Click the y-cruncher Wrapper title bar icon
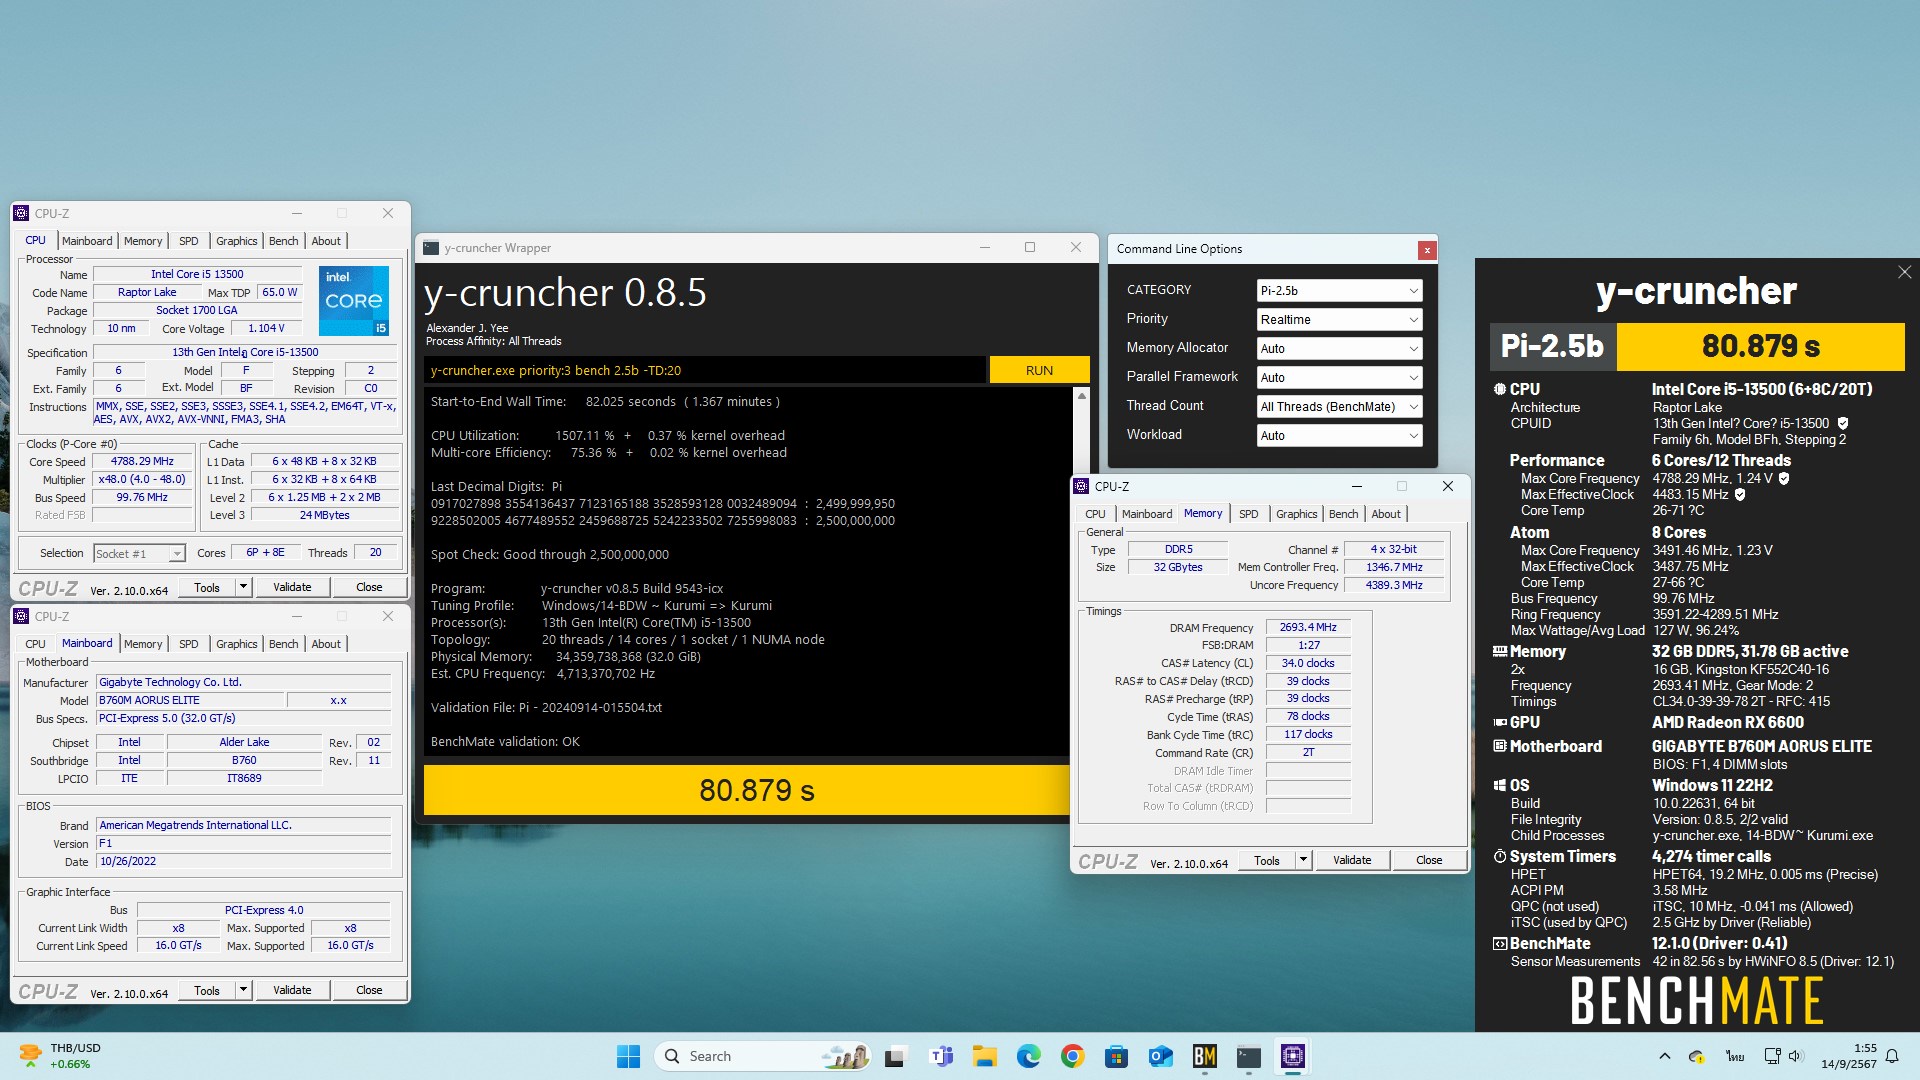 [x=431, y=248]
